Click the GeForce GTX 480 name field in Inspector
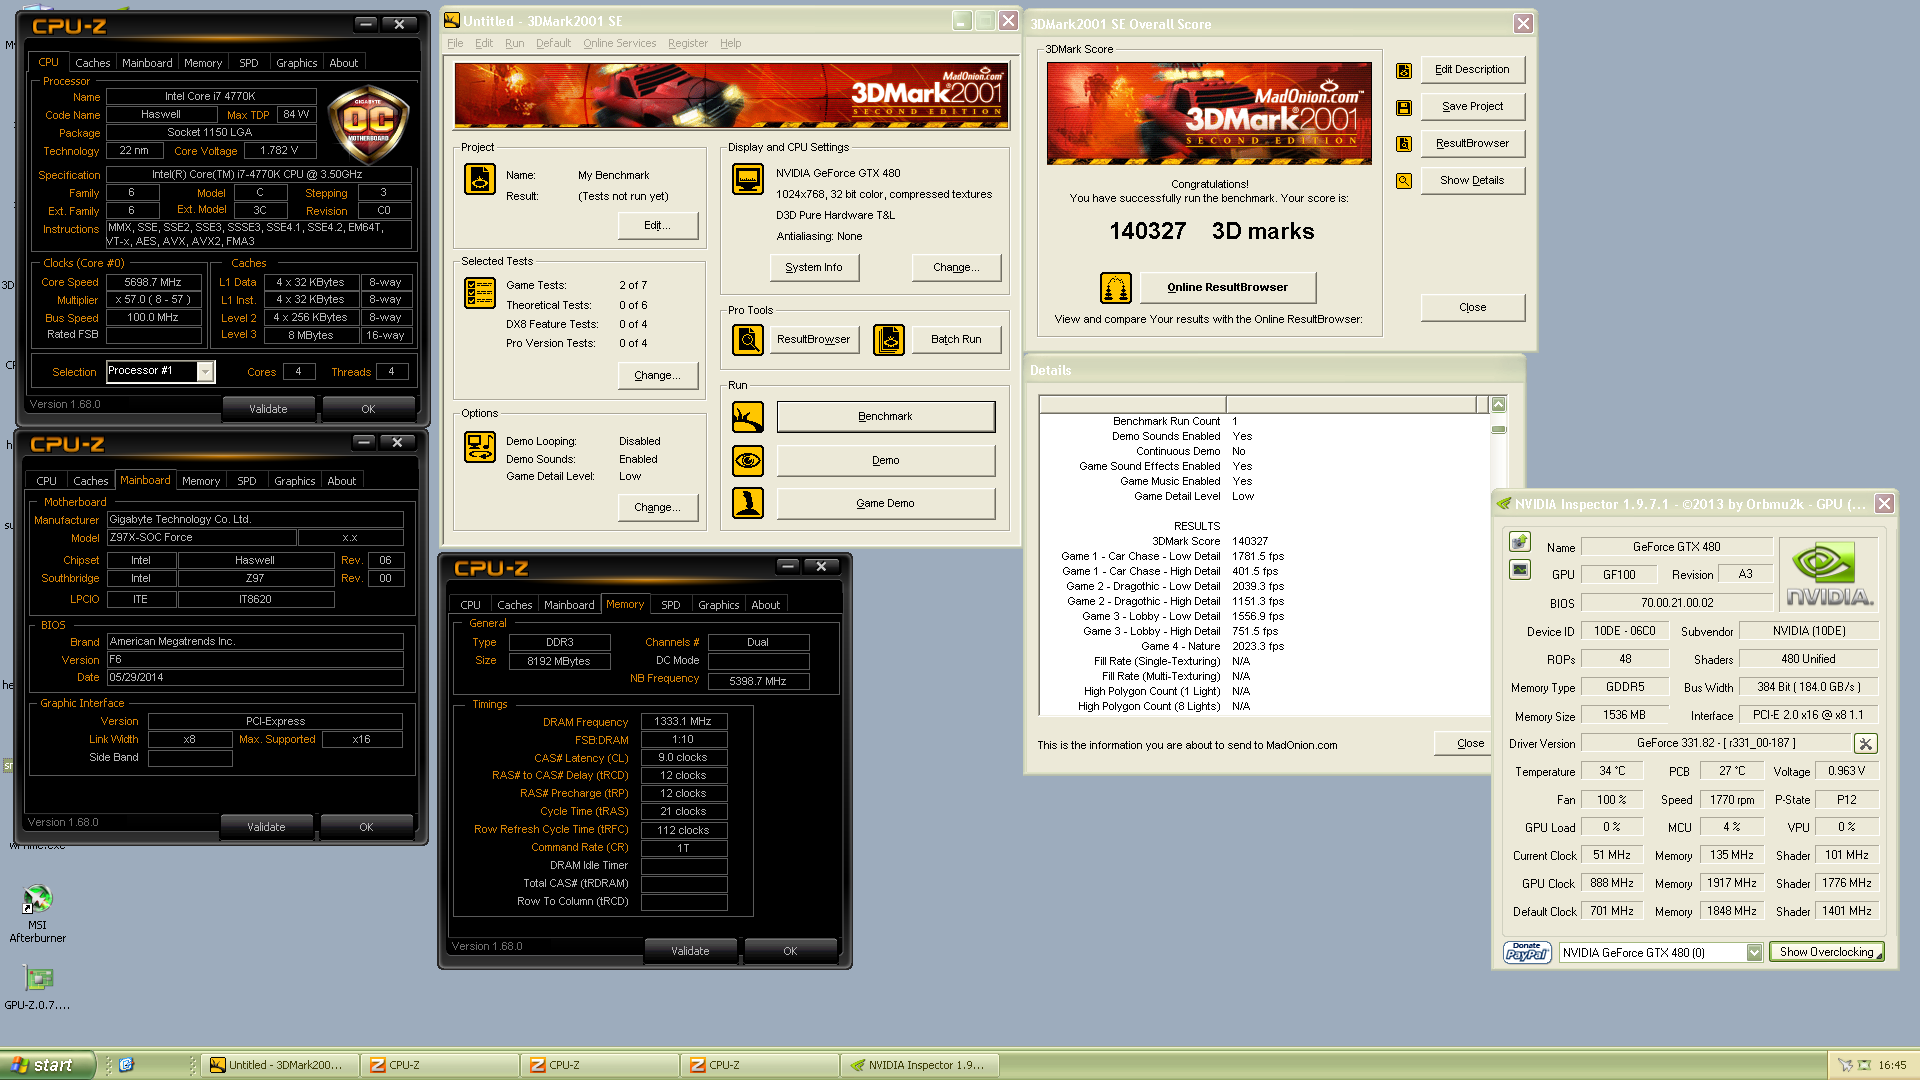The image size is (1920, 1080). click(1676, 548)
